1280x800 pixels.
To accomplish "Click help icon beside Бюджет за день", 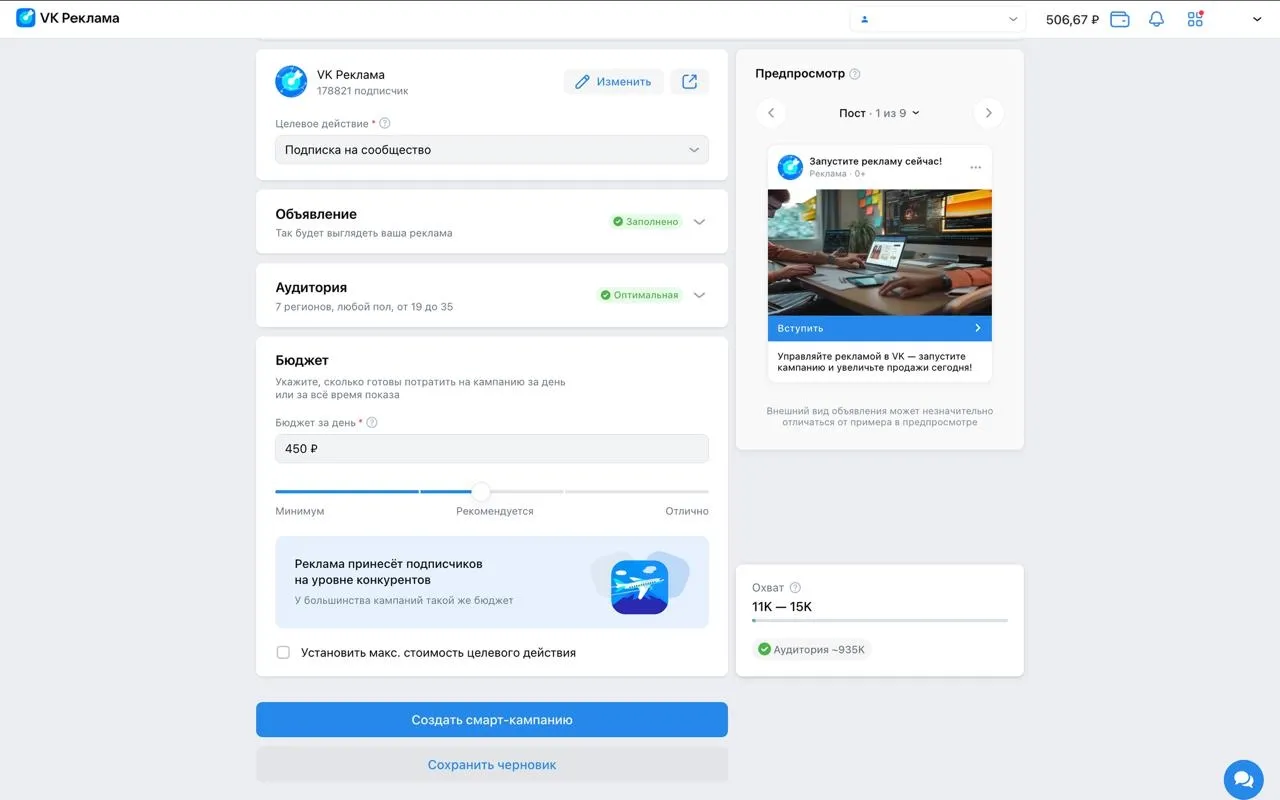I will (x=372, y=423).
